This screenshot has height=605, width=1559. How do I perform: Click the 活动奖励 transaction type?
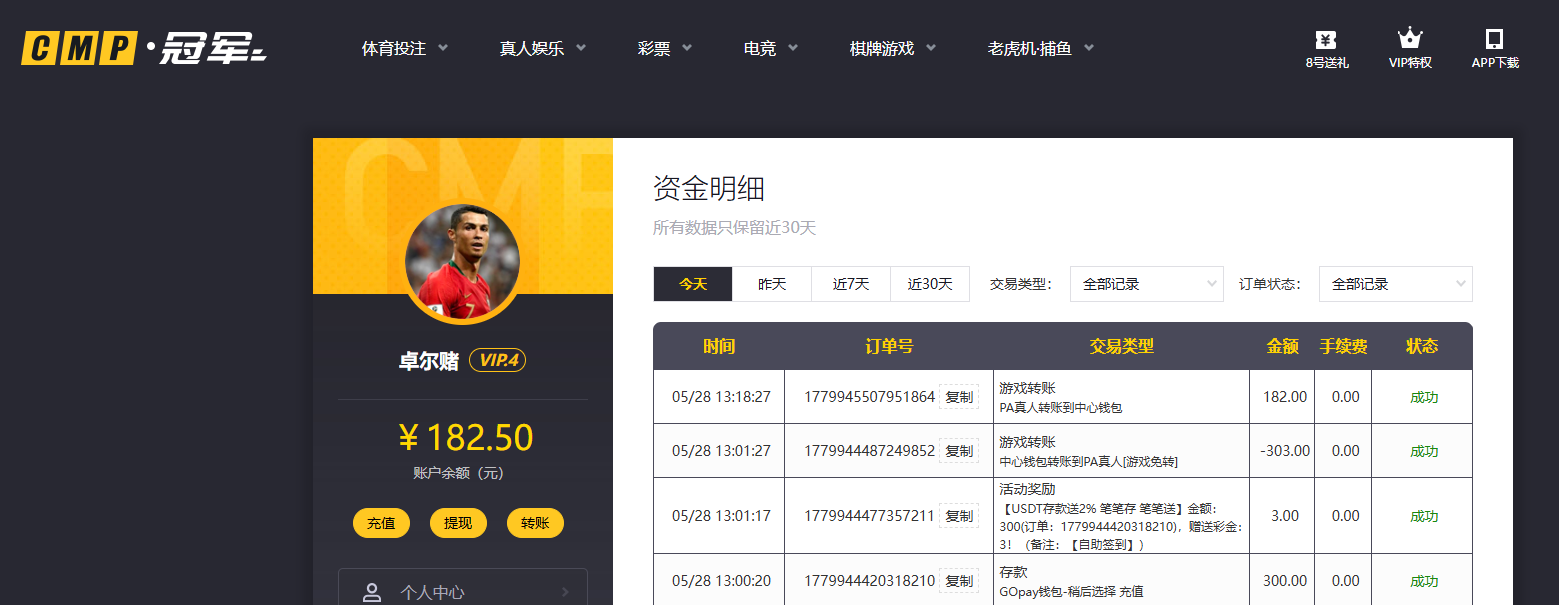[x=1027, y=490]
